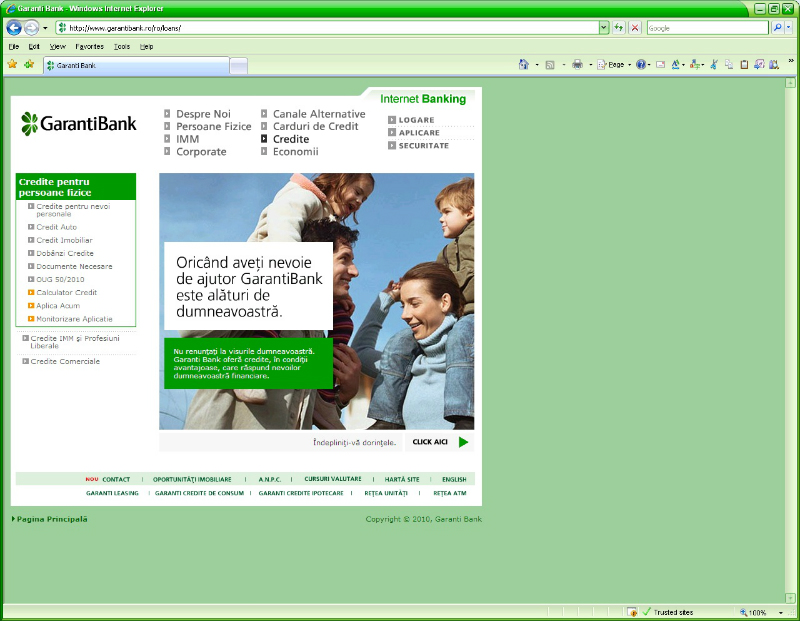Go to Pagina Principală link
This screenshot has height=621, width=800.
(x=52, y=519)
